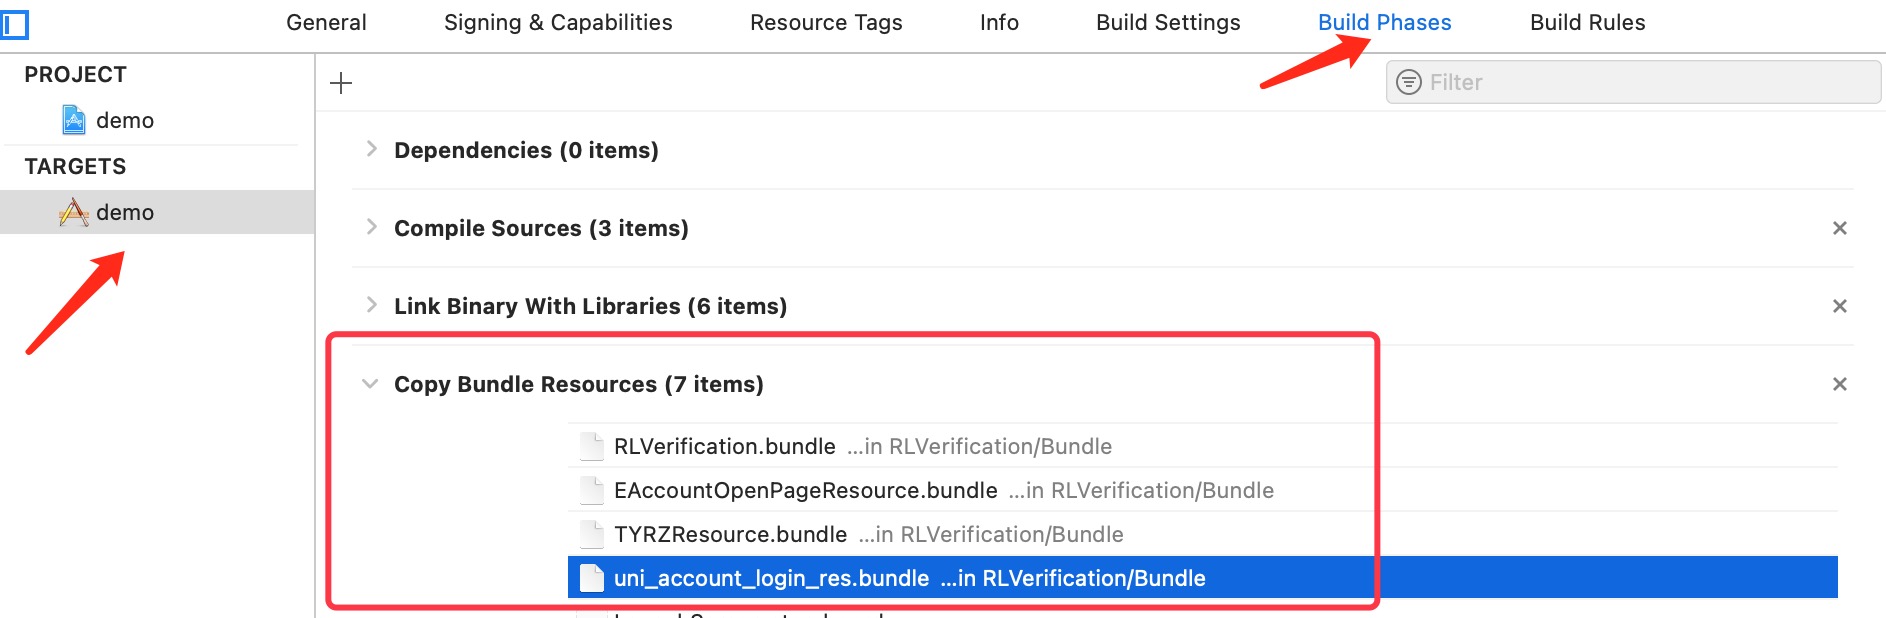
Task: Click the filter icon in the search field
Action: pos(1408,82)
